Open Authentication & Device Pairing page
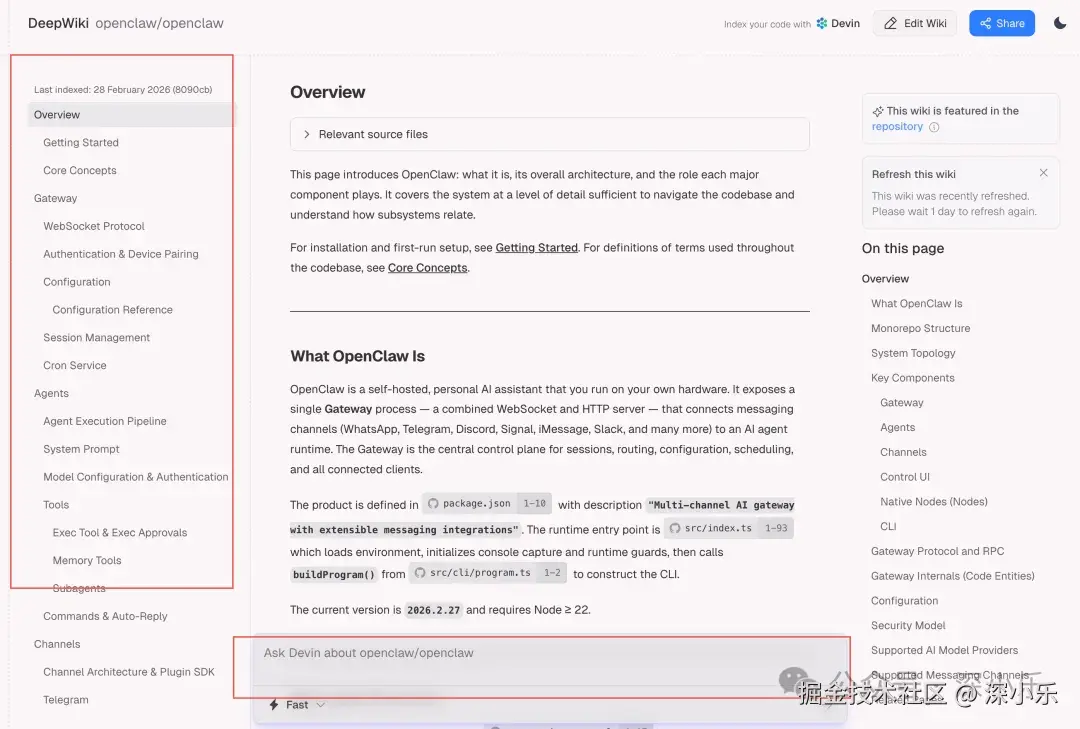The image size is (1080, 729). pyautogui.click(x=121, y=254)
